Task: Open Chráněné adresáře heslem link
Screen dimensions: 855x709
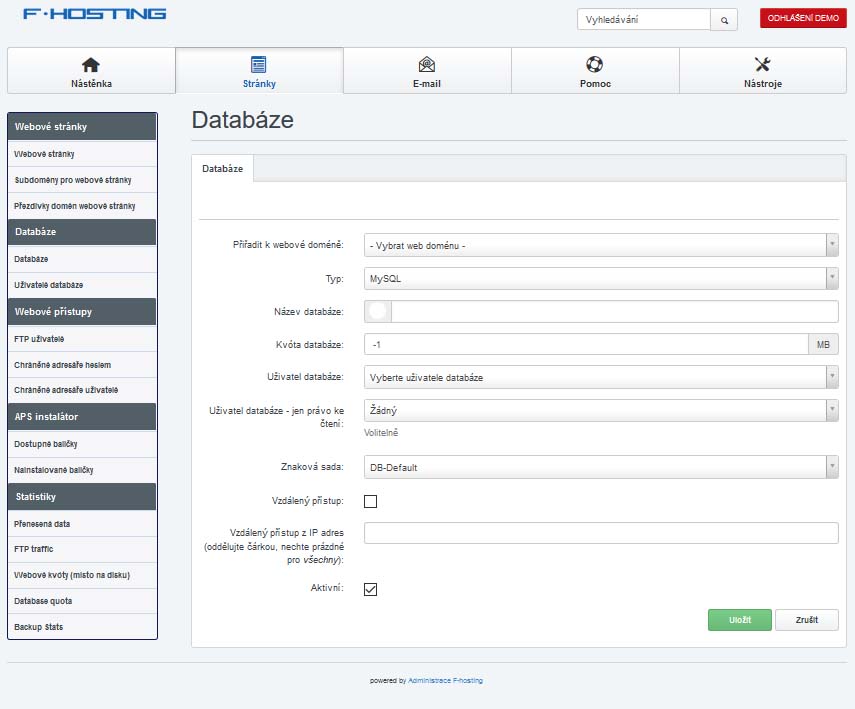Action: coord(82,364)
